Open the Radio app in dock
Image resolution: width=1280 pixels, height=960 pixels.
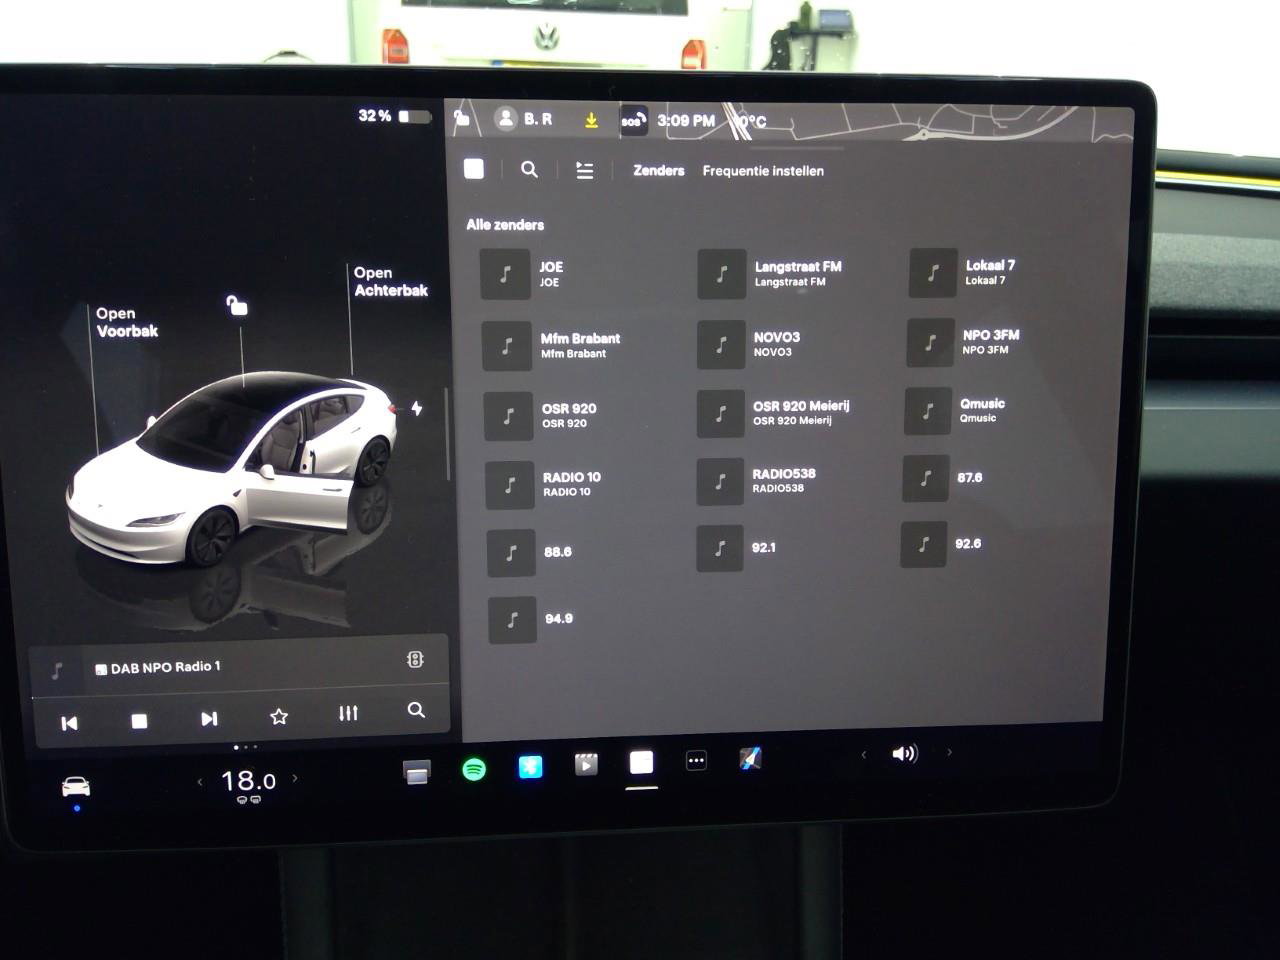click(641, 763)
